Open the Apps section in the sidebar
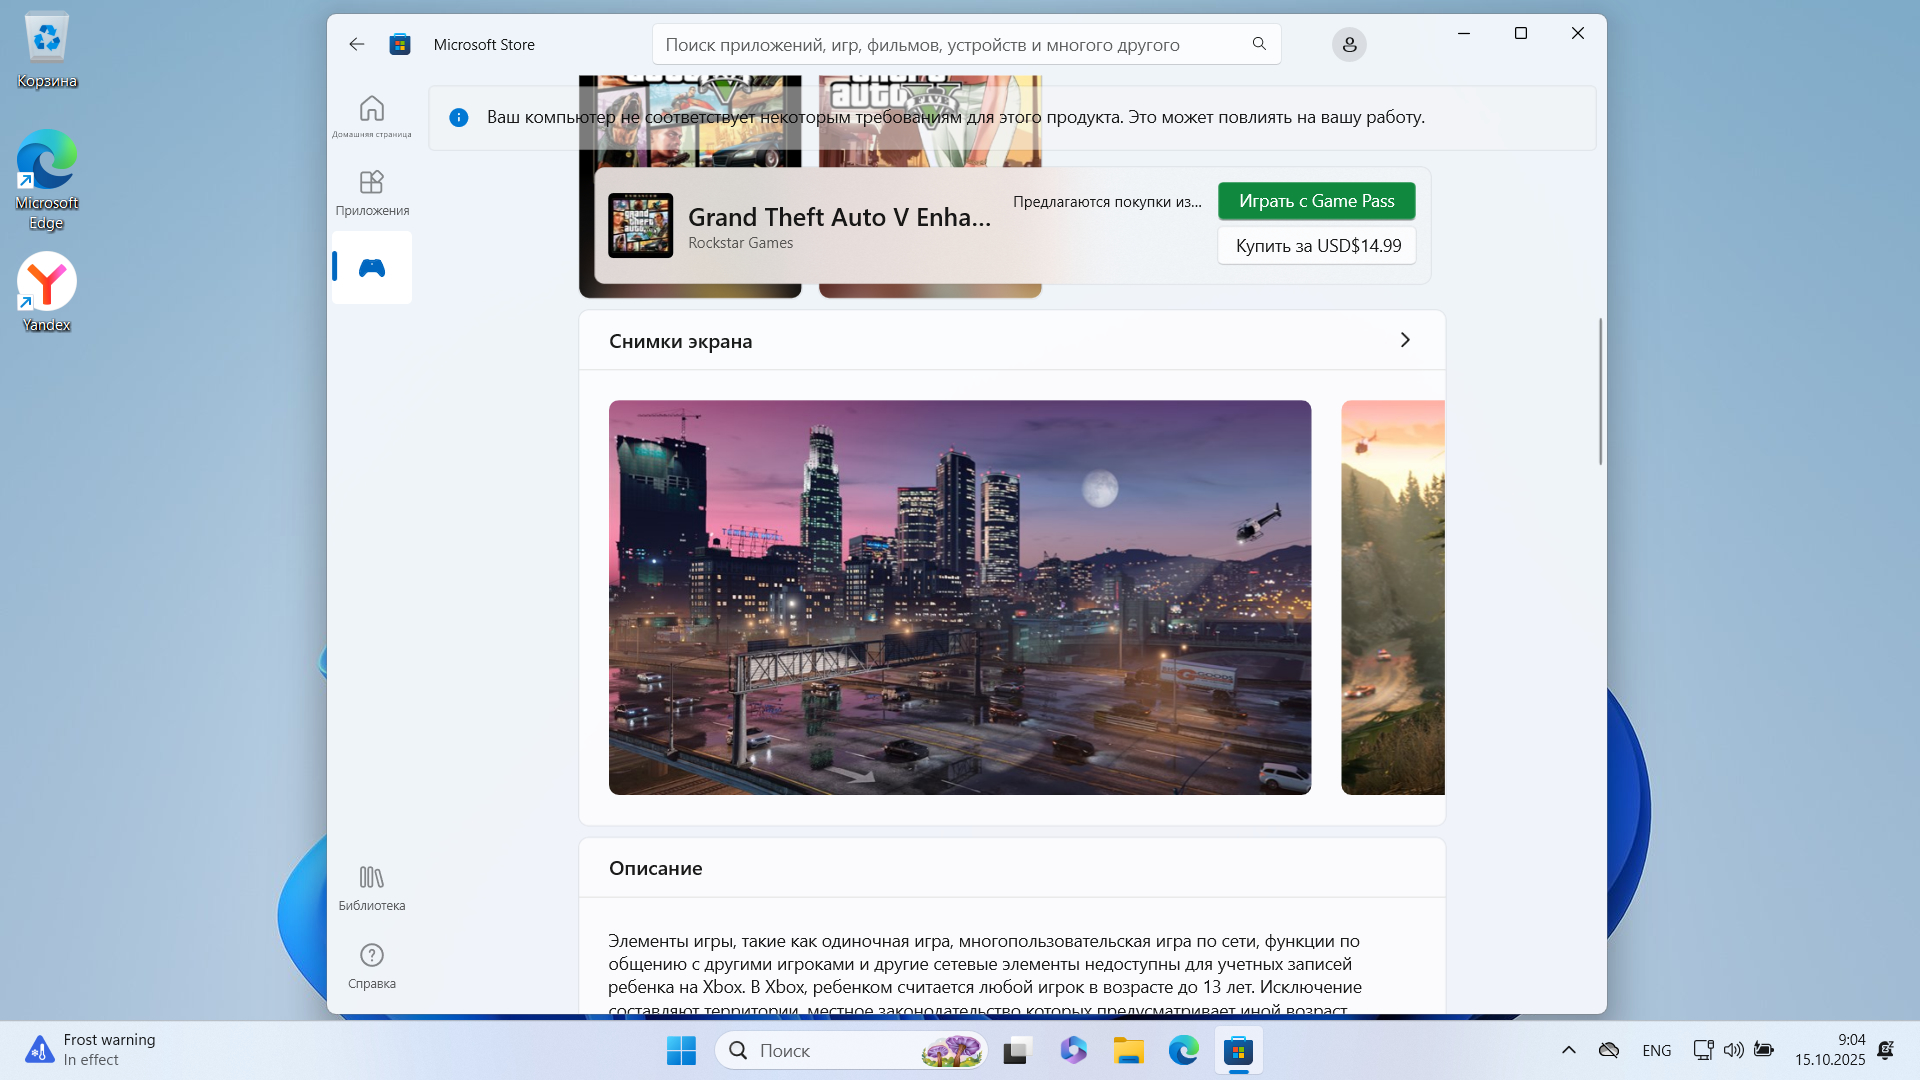The width and height of the screenshot is (1920, 1080). pos(371,193)
